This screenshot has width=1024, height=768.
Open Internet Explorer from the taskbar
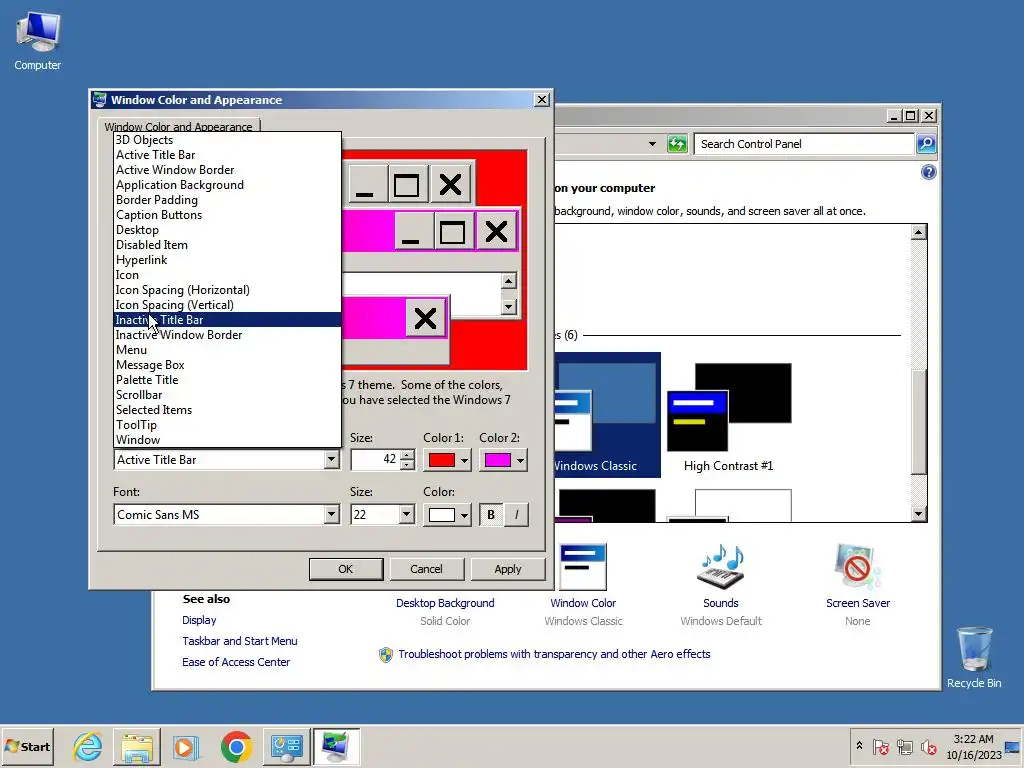click(x=88, y=746)
